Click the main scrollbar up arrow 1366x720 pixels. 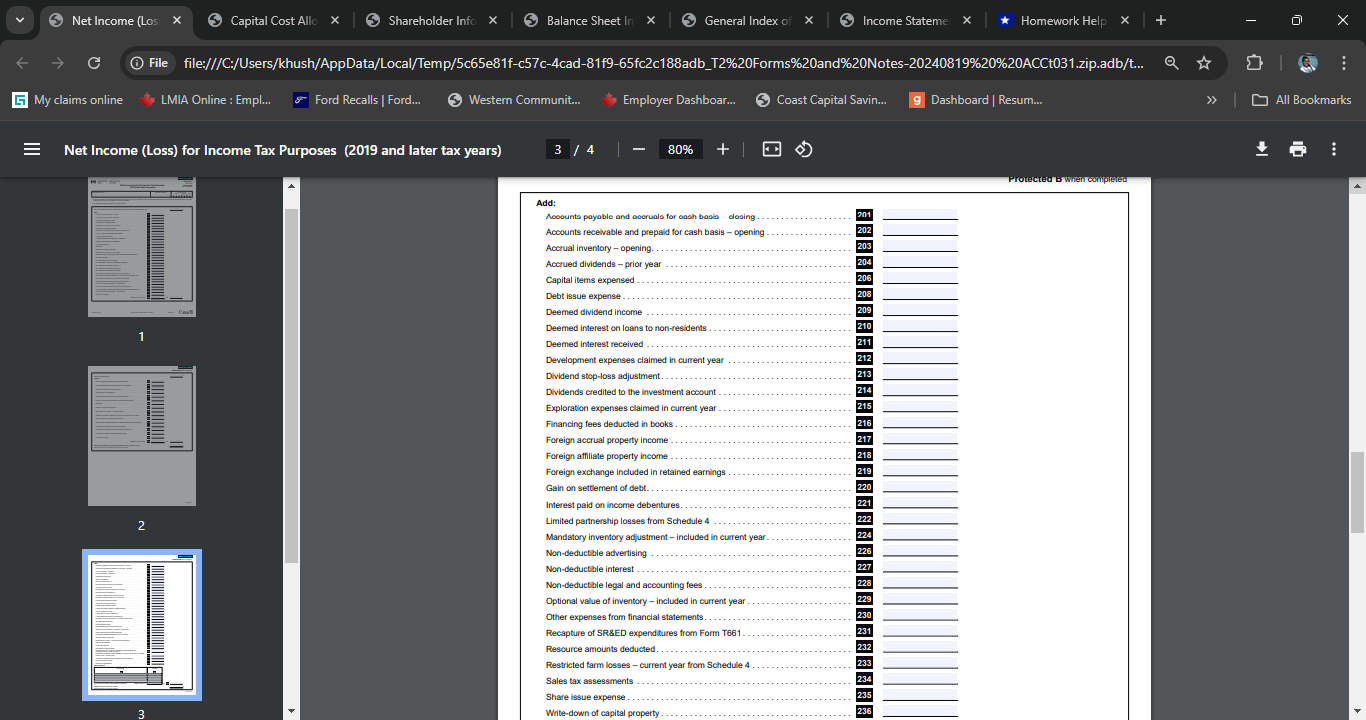pos(1358,186)
